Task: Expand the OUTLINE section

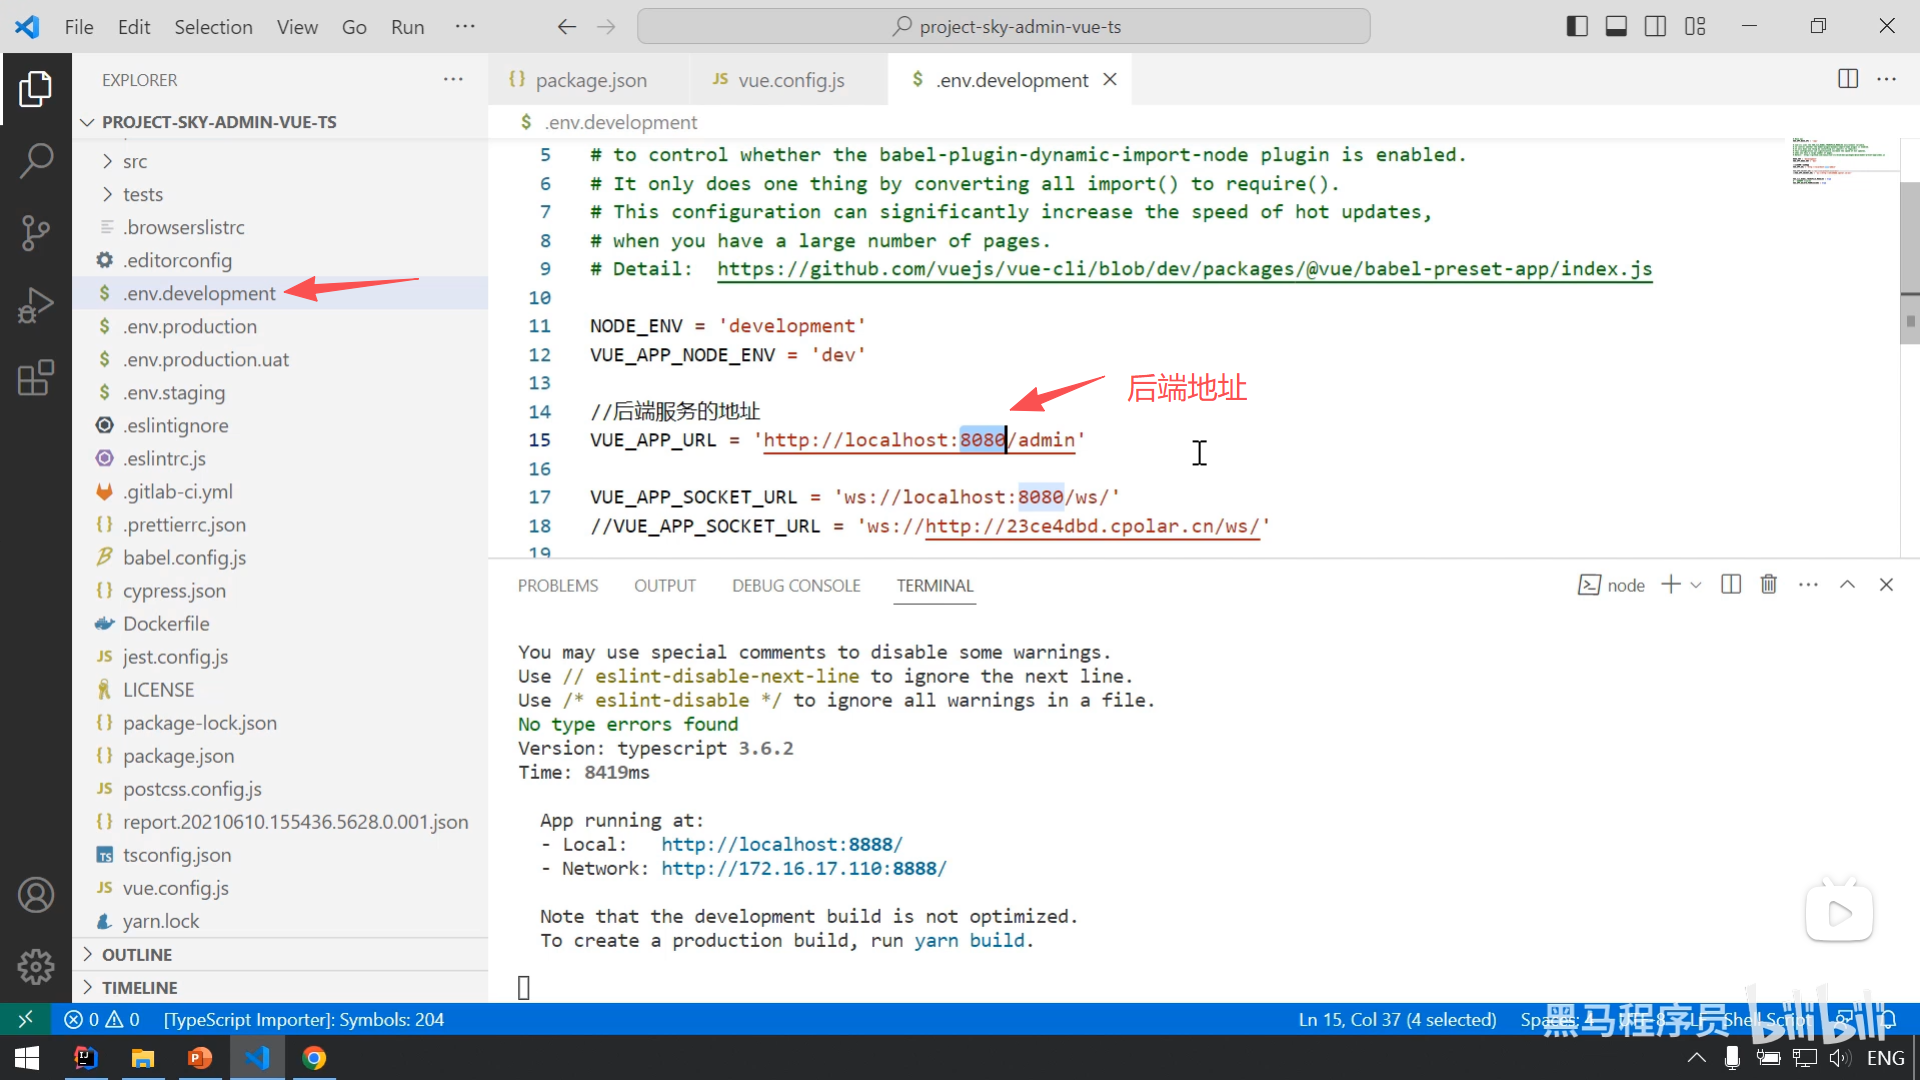Action: [137, 955]
